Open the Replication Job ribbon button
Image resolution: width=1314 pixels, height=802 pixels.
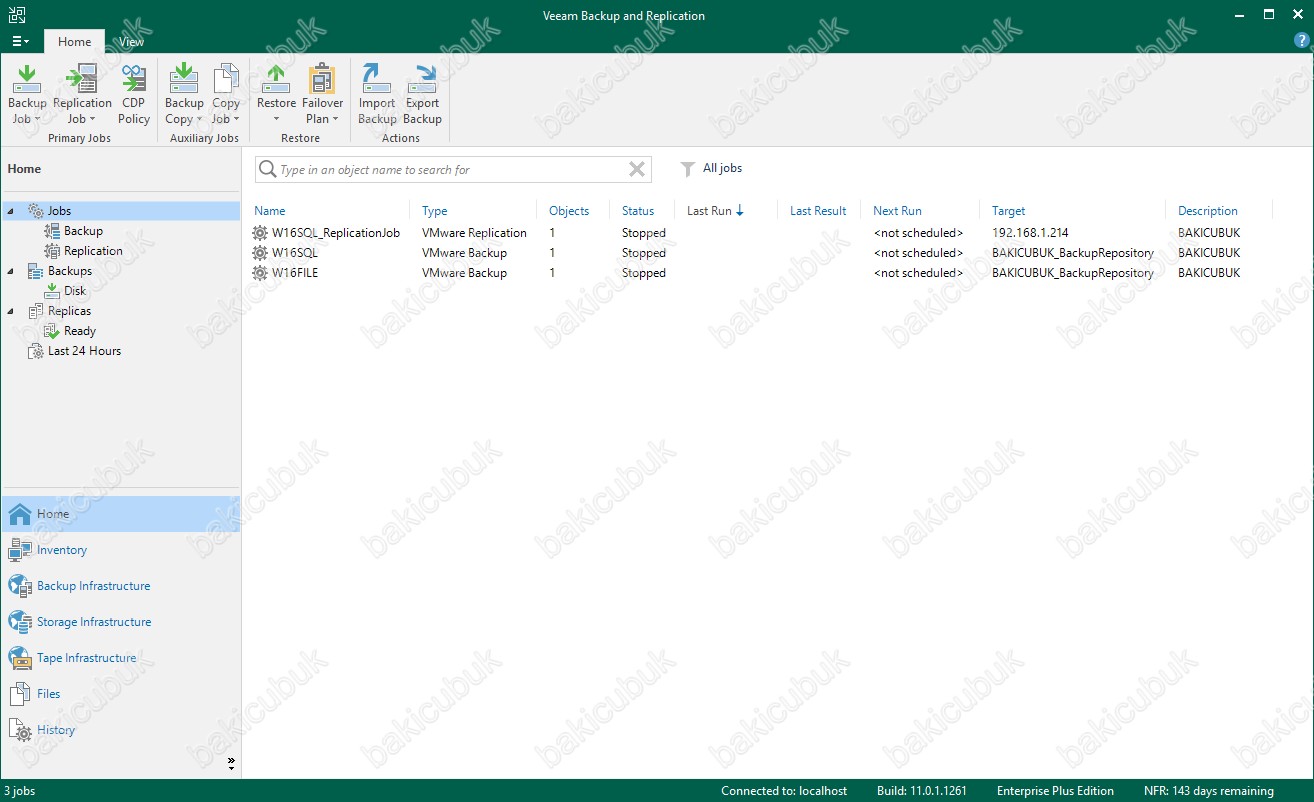(82, 95)
